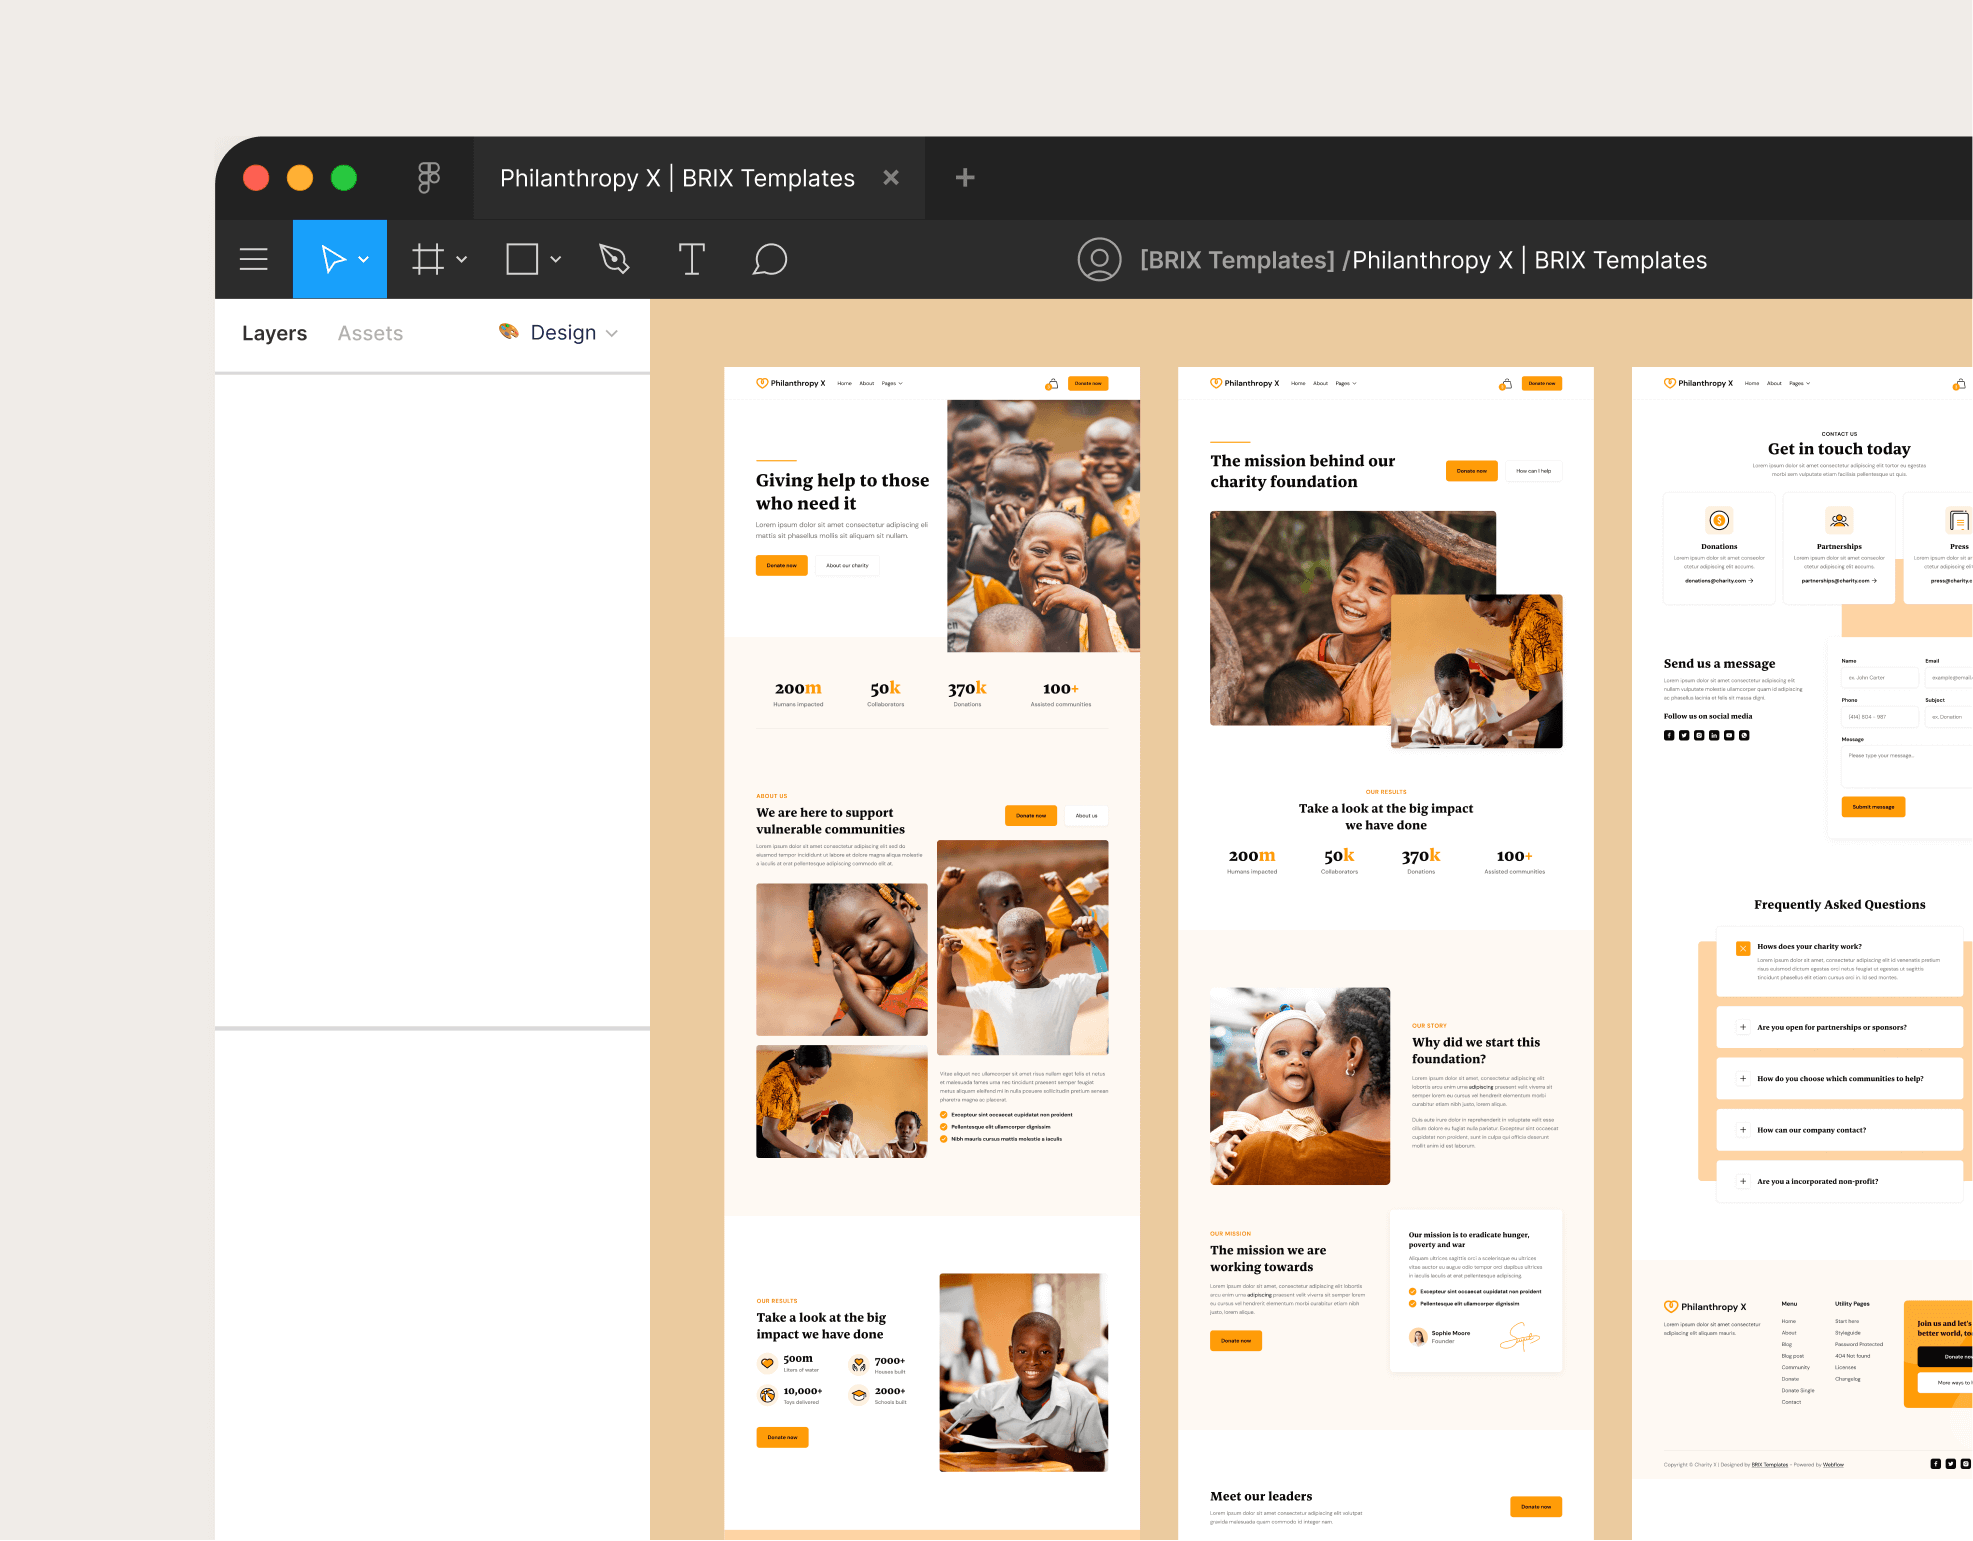Viewport: 1973px width, 1541px height.
Task: Open a new tab with the plus button
Action: pyautogui.click(x=963, y=177)
